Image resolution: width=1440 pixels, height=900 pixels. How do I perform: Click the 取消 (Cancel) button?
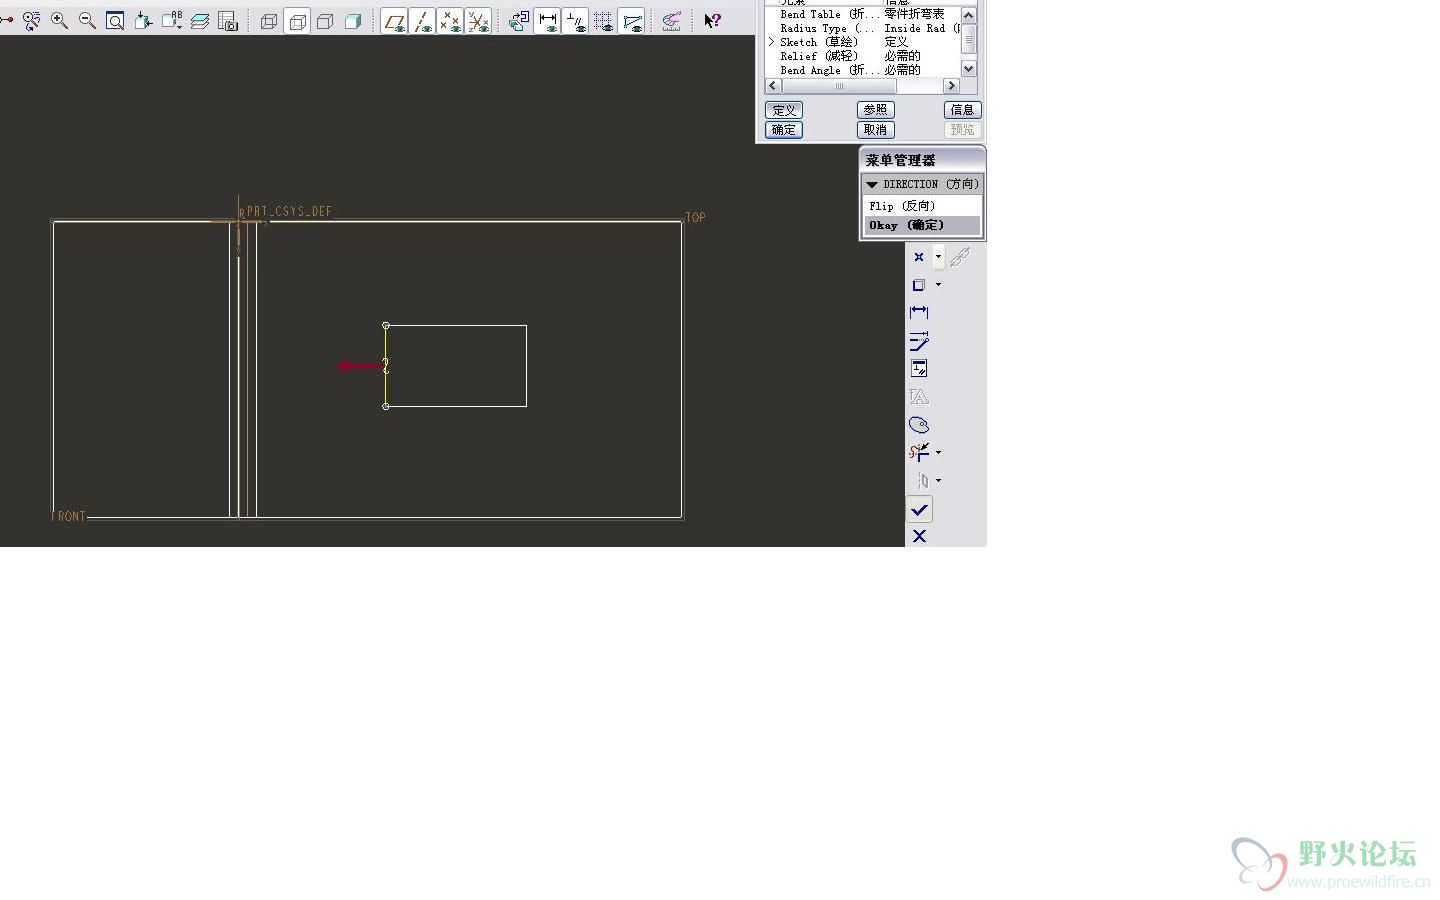pos(875,130)
